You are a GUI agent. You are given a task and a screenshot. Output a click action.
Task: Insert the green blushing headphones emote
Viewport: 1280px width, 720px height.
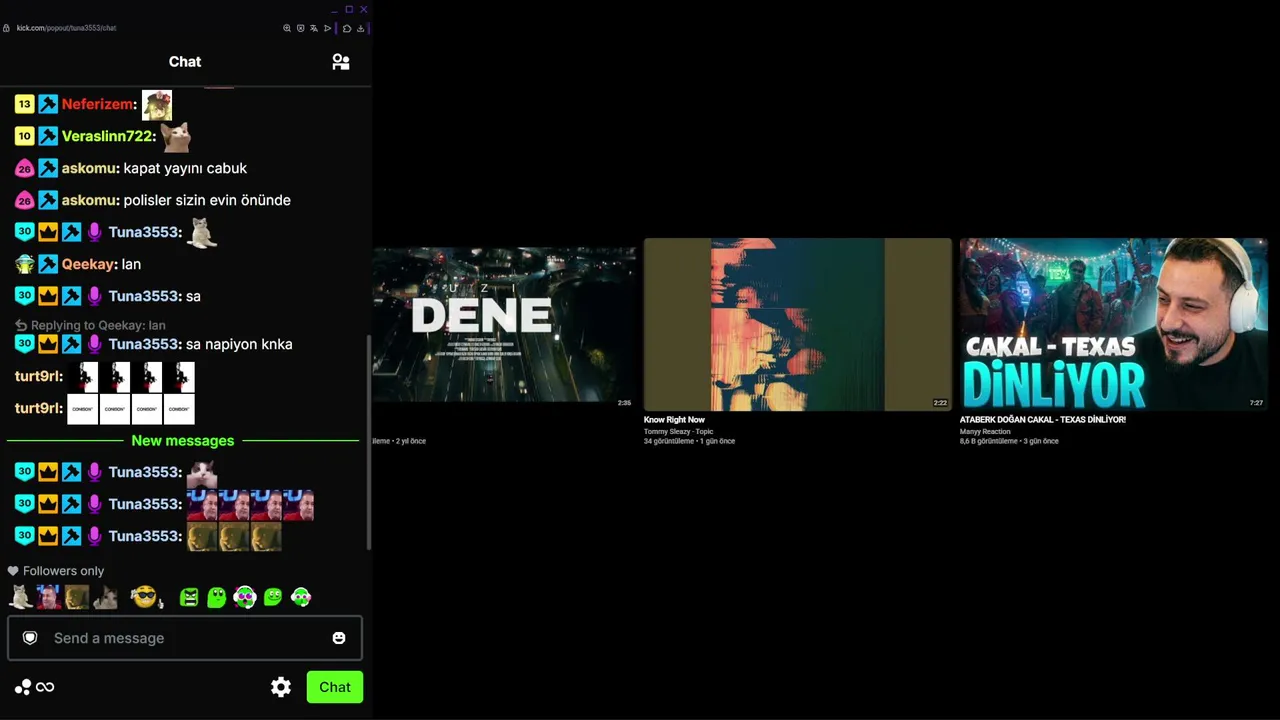[x=301, y=597]
